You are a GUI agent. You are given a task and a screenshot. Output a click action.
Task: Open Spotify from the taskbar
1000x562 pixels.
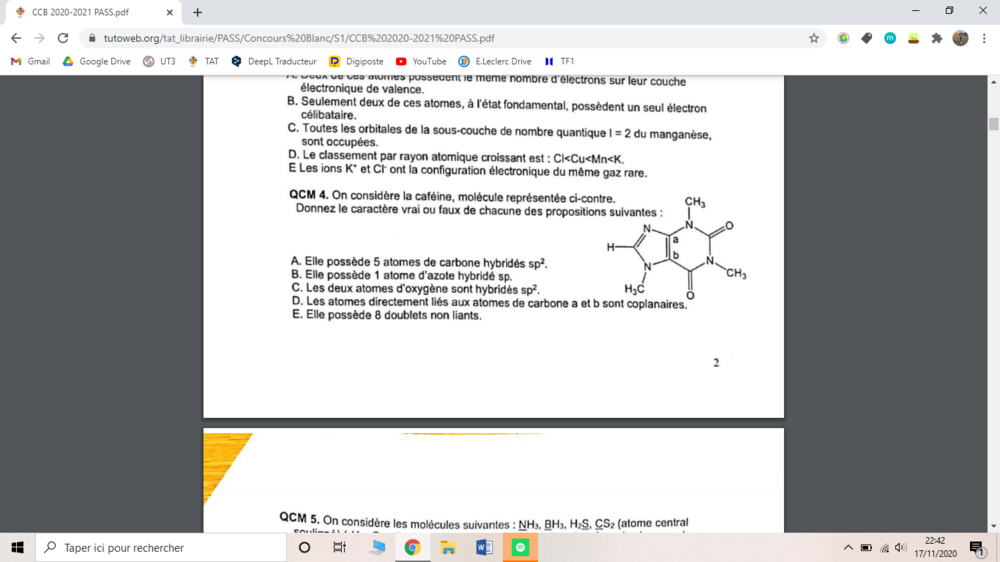click(x=520, y=548)
